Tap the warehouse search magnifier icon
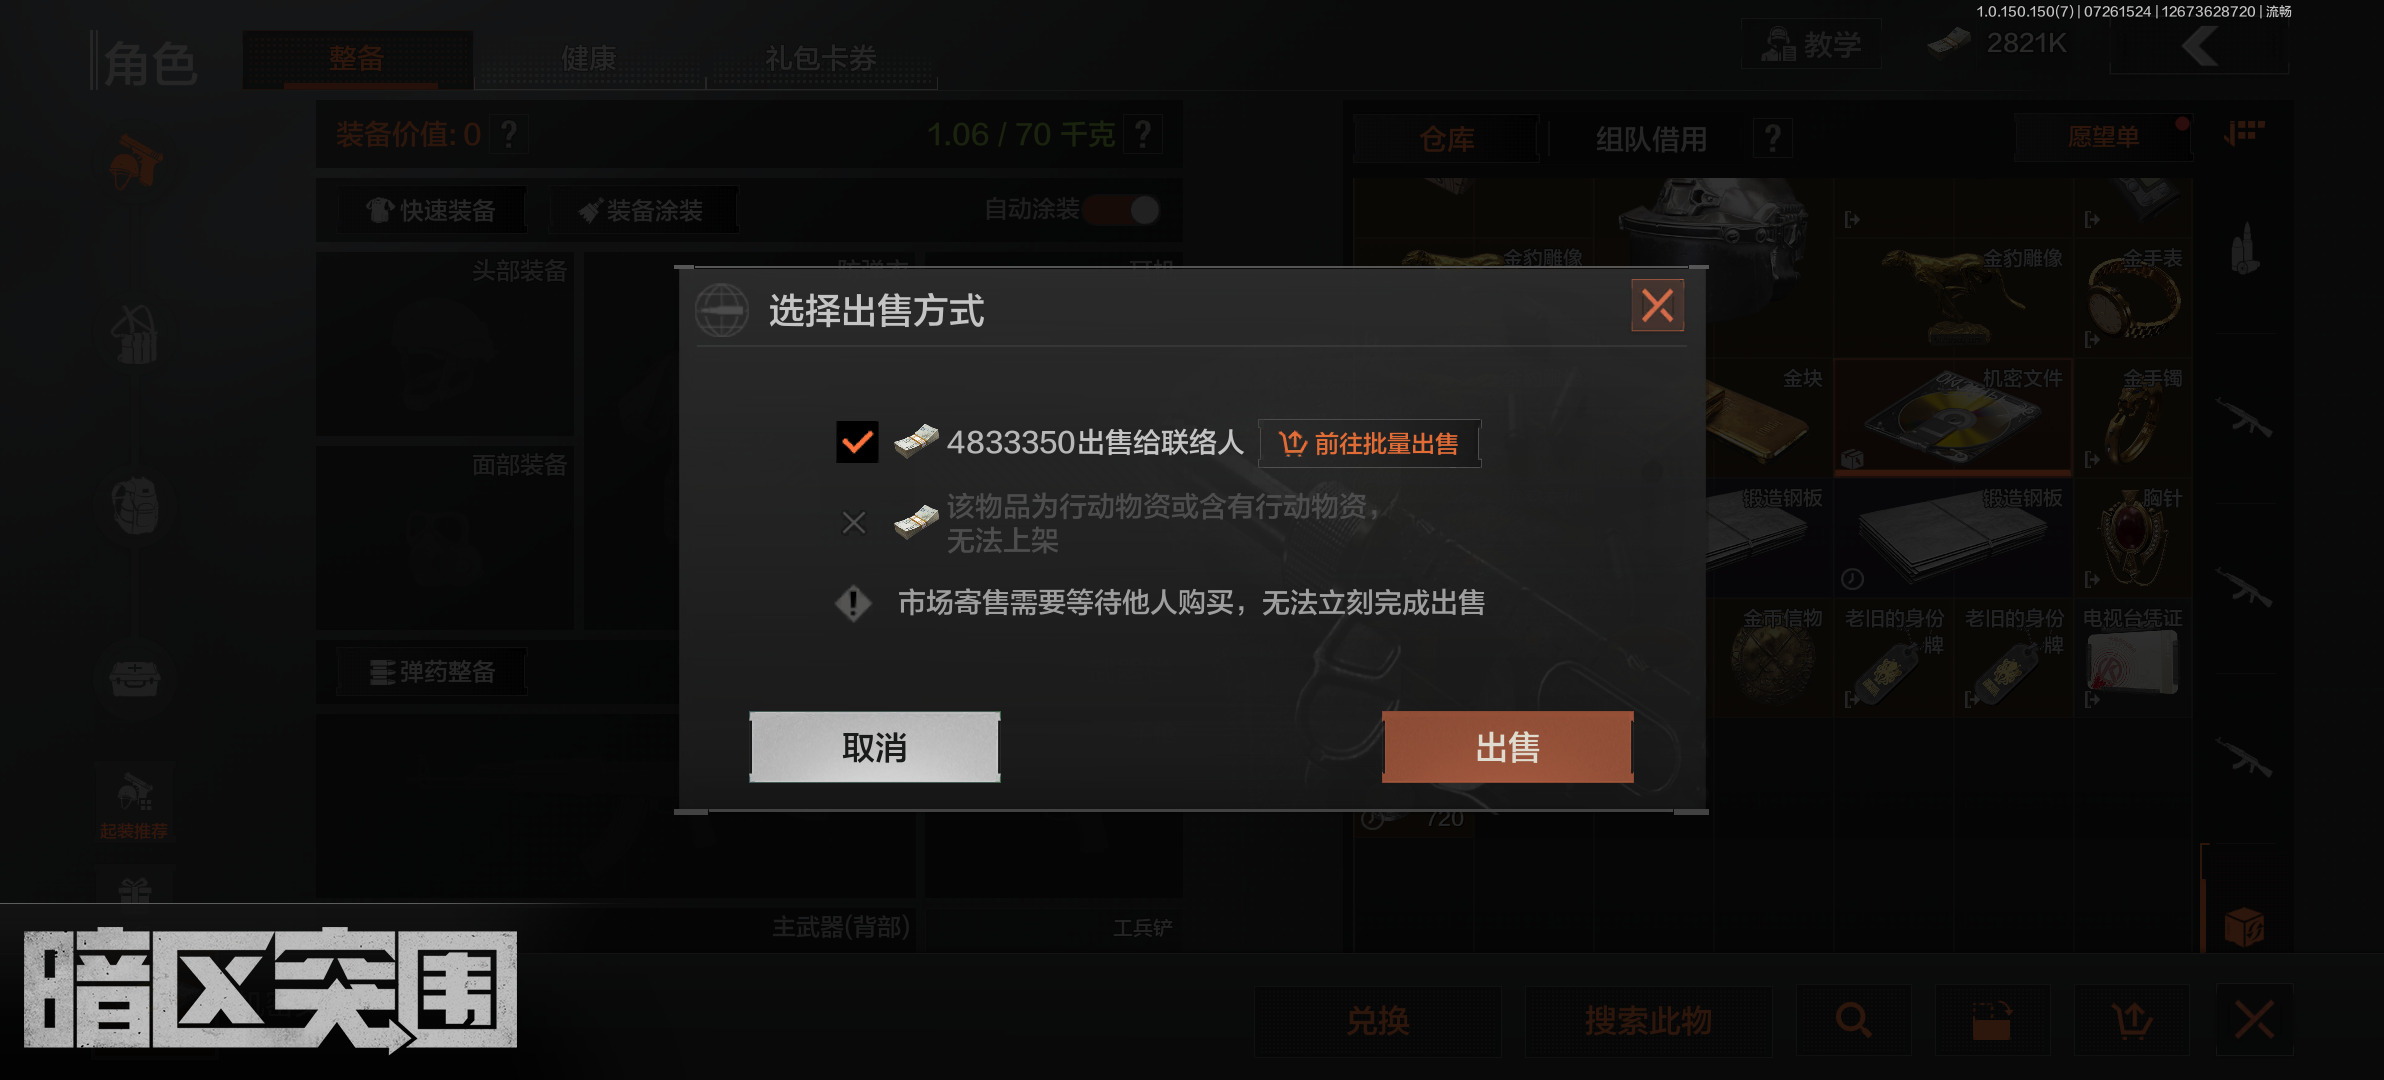This screenshot has width=2384, height=1080. [x=1853, y=1020]
